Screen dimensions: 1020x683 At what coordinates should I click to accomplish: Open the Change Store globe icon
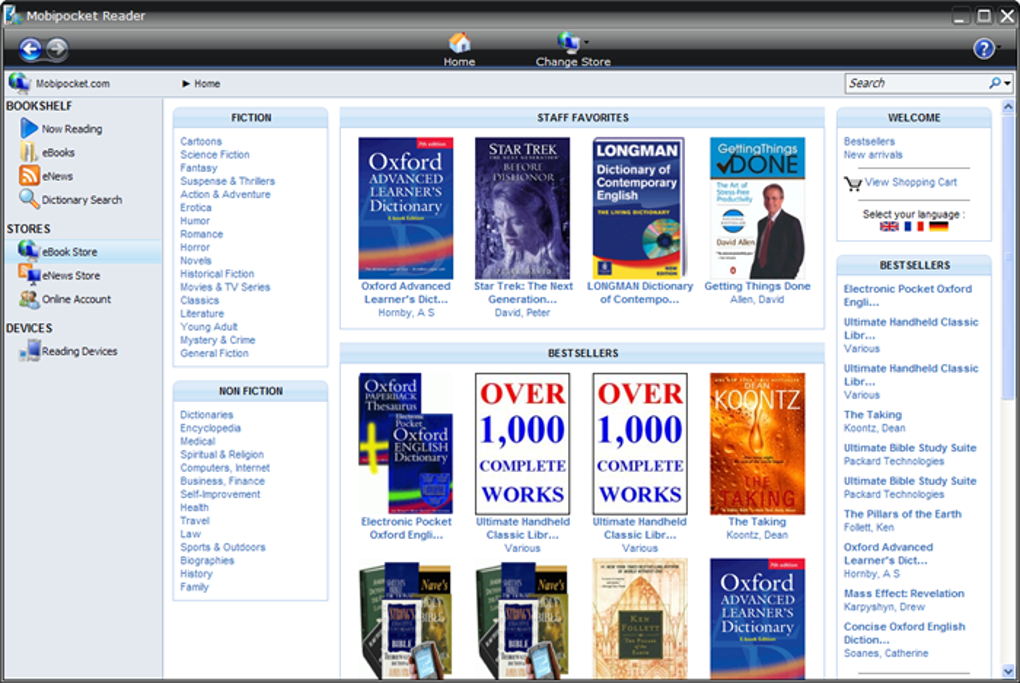[x=569, y=42]
